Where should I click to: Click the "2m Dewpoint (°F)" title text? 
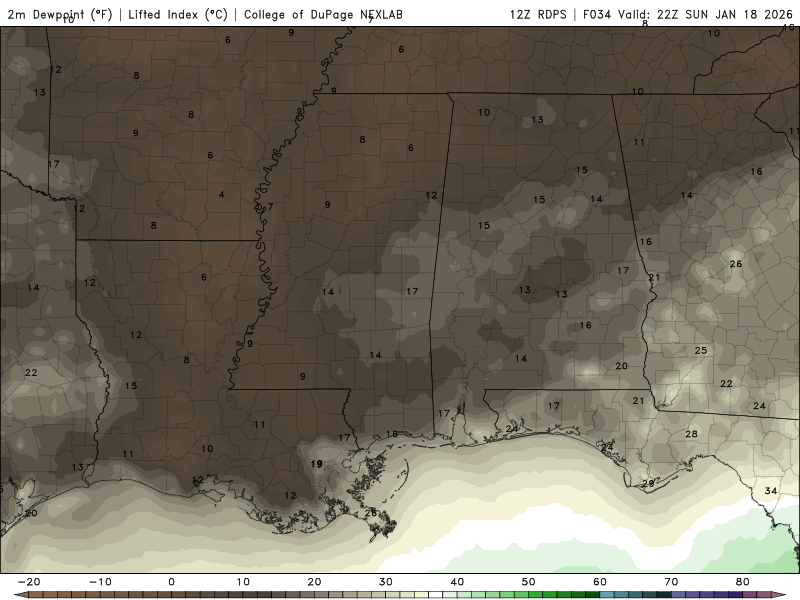pos(60,15)
